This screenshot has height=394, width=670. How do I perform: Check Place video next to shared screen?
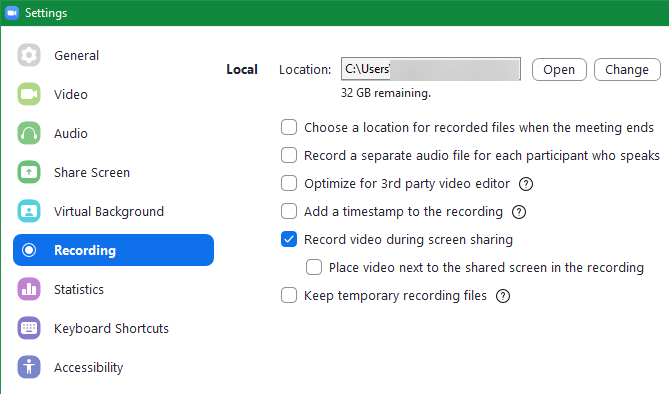314,267
